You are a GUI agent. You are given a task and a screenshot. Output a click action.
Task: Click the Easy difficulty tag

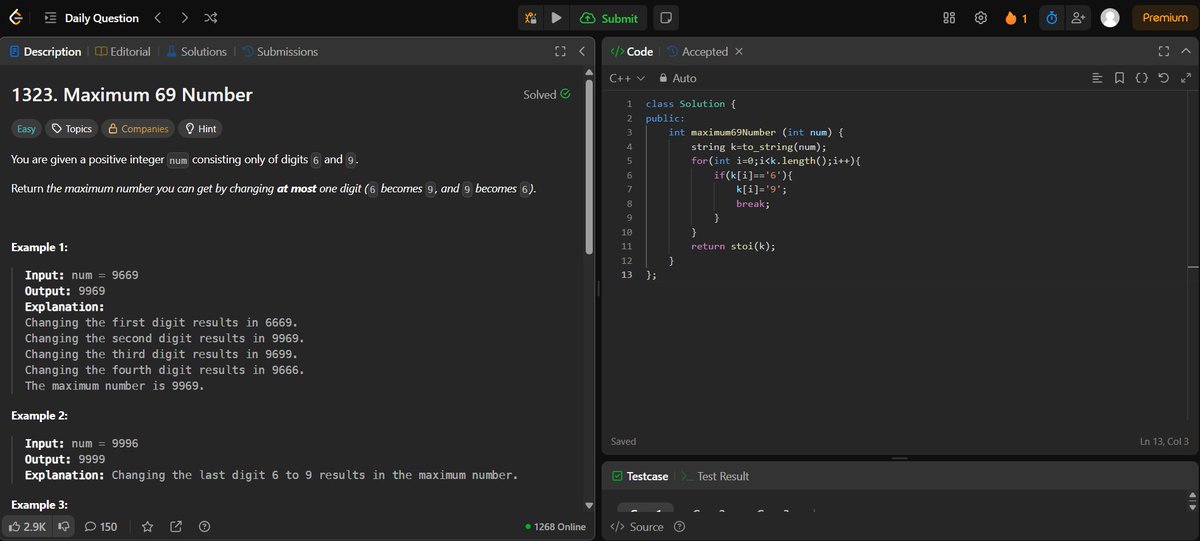click(26, 129)
